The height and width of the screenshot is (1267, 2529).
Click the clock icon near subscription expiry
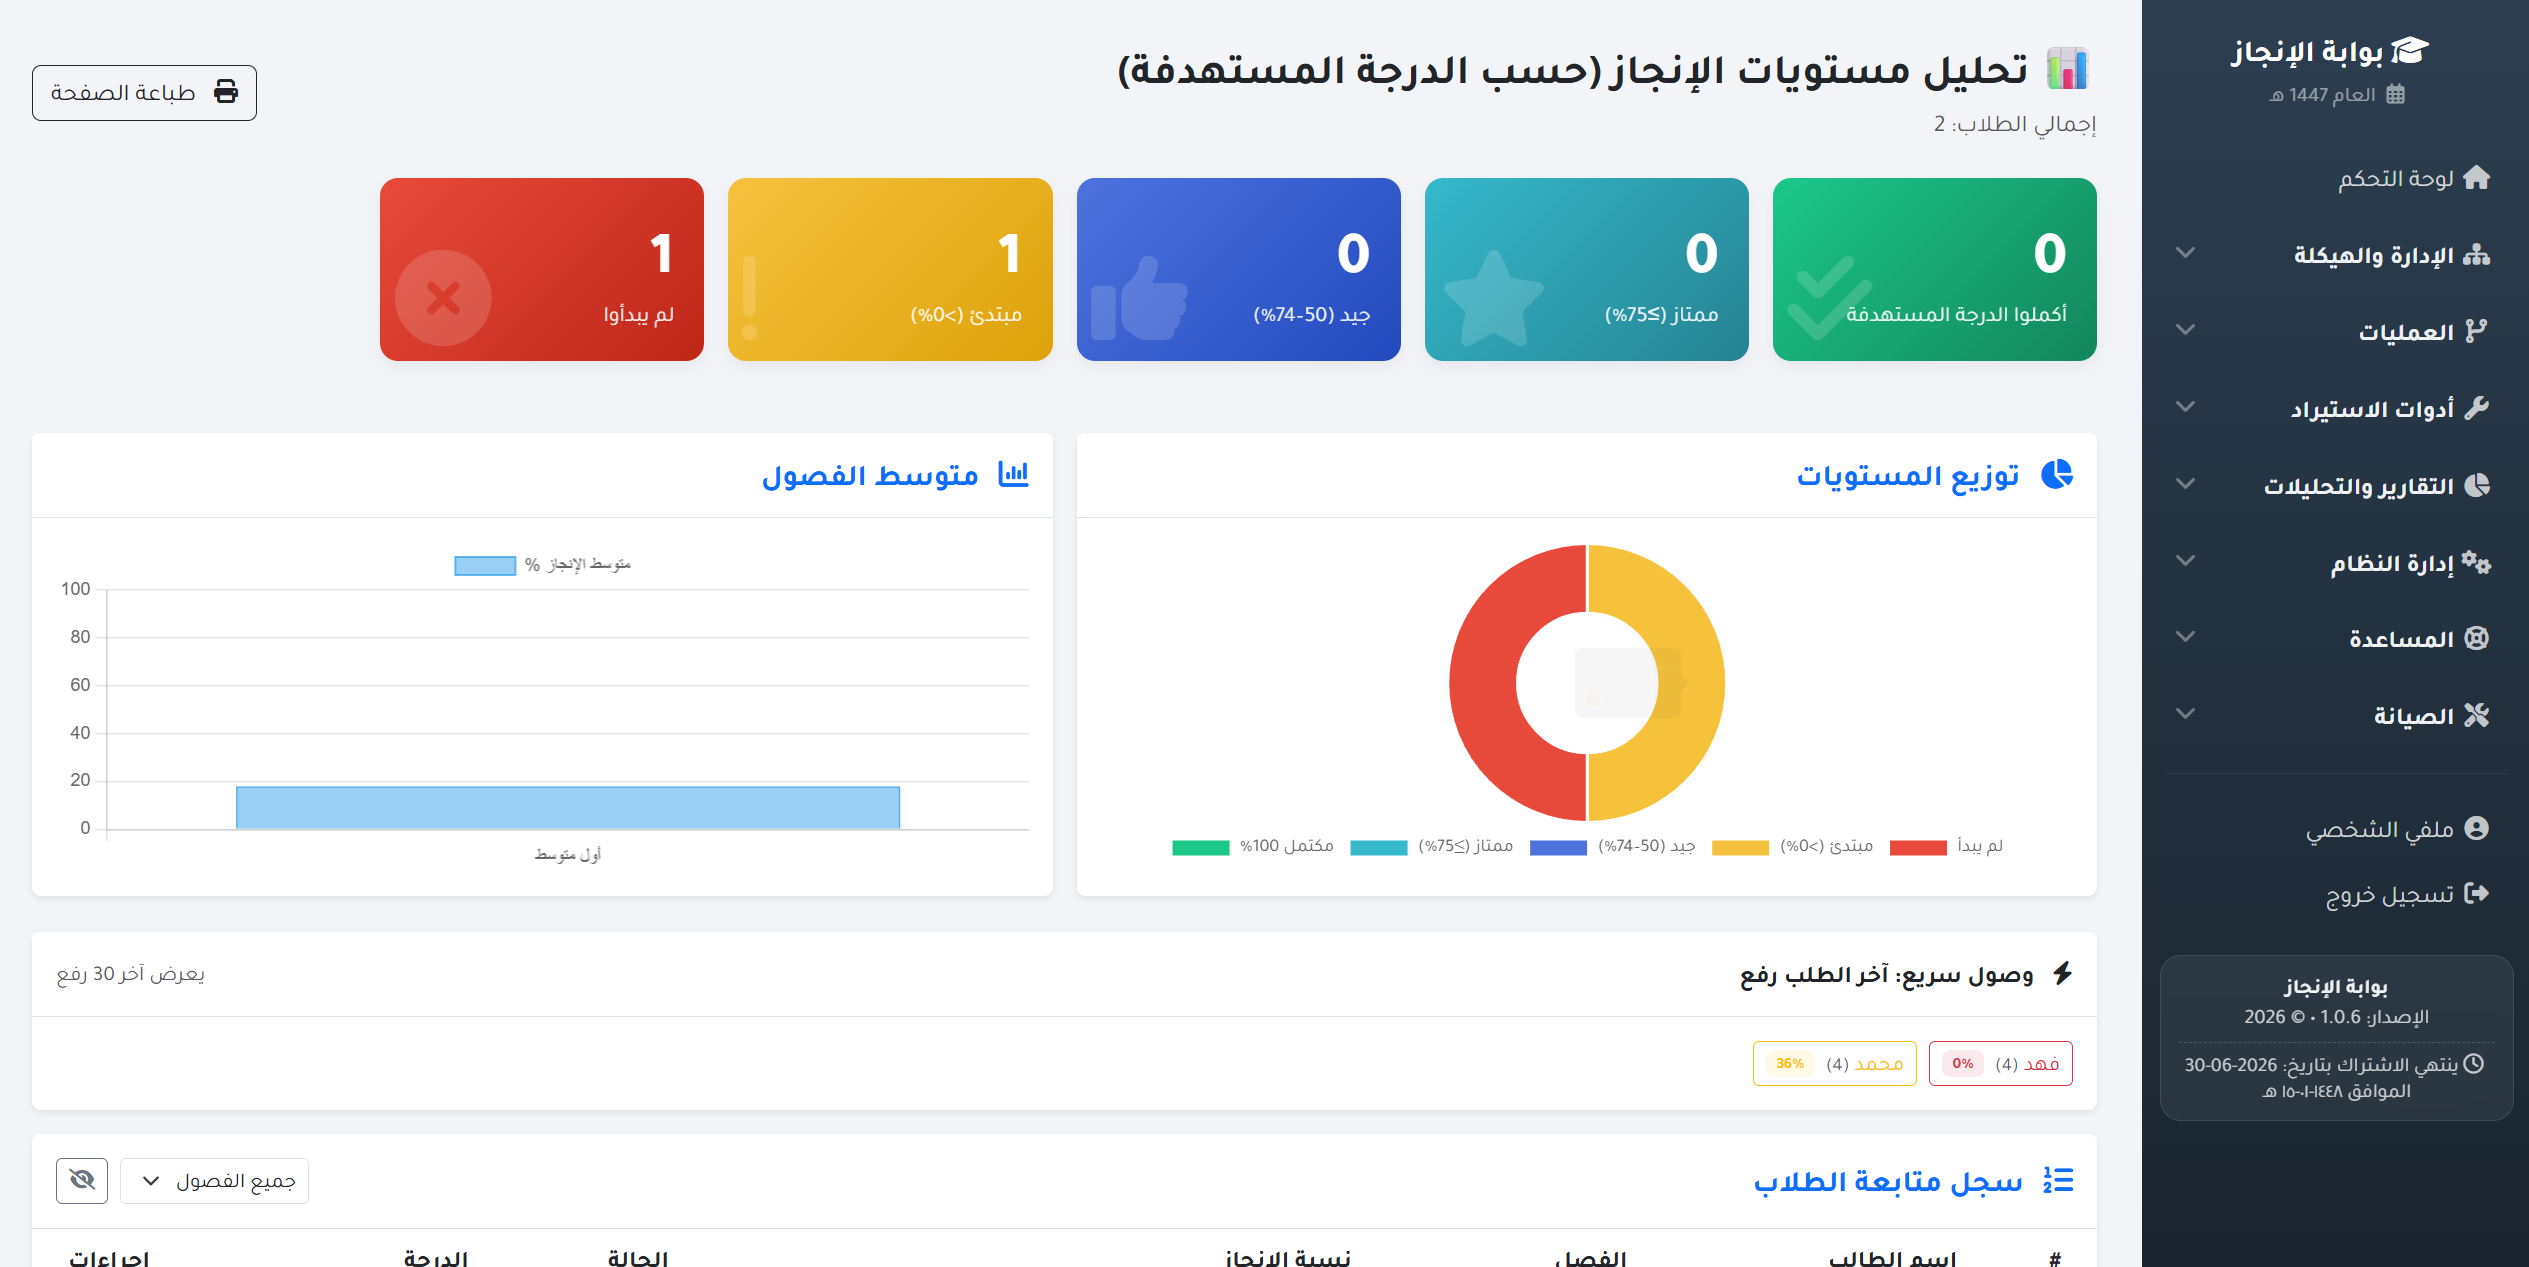pyautogui.click(x=2473, y=1064)
